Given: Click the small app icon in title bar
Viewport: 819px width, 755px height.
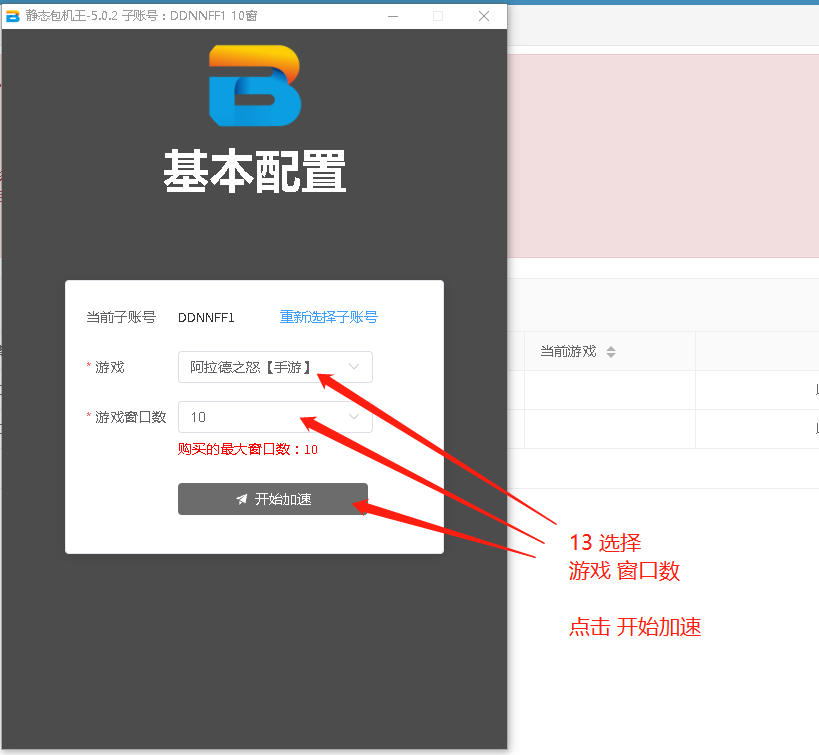Looking at the screenshot, I should click(13, 16).
